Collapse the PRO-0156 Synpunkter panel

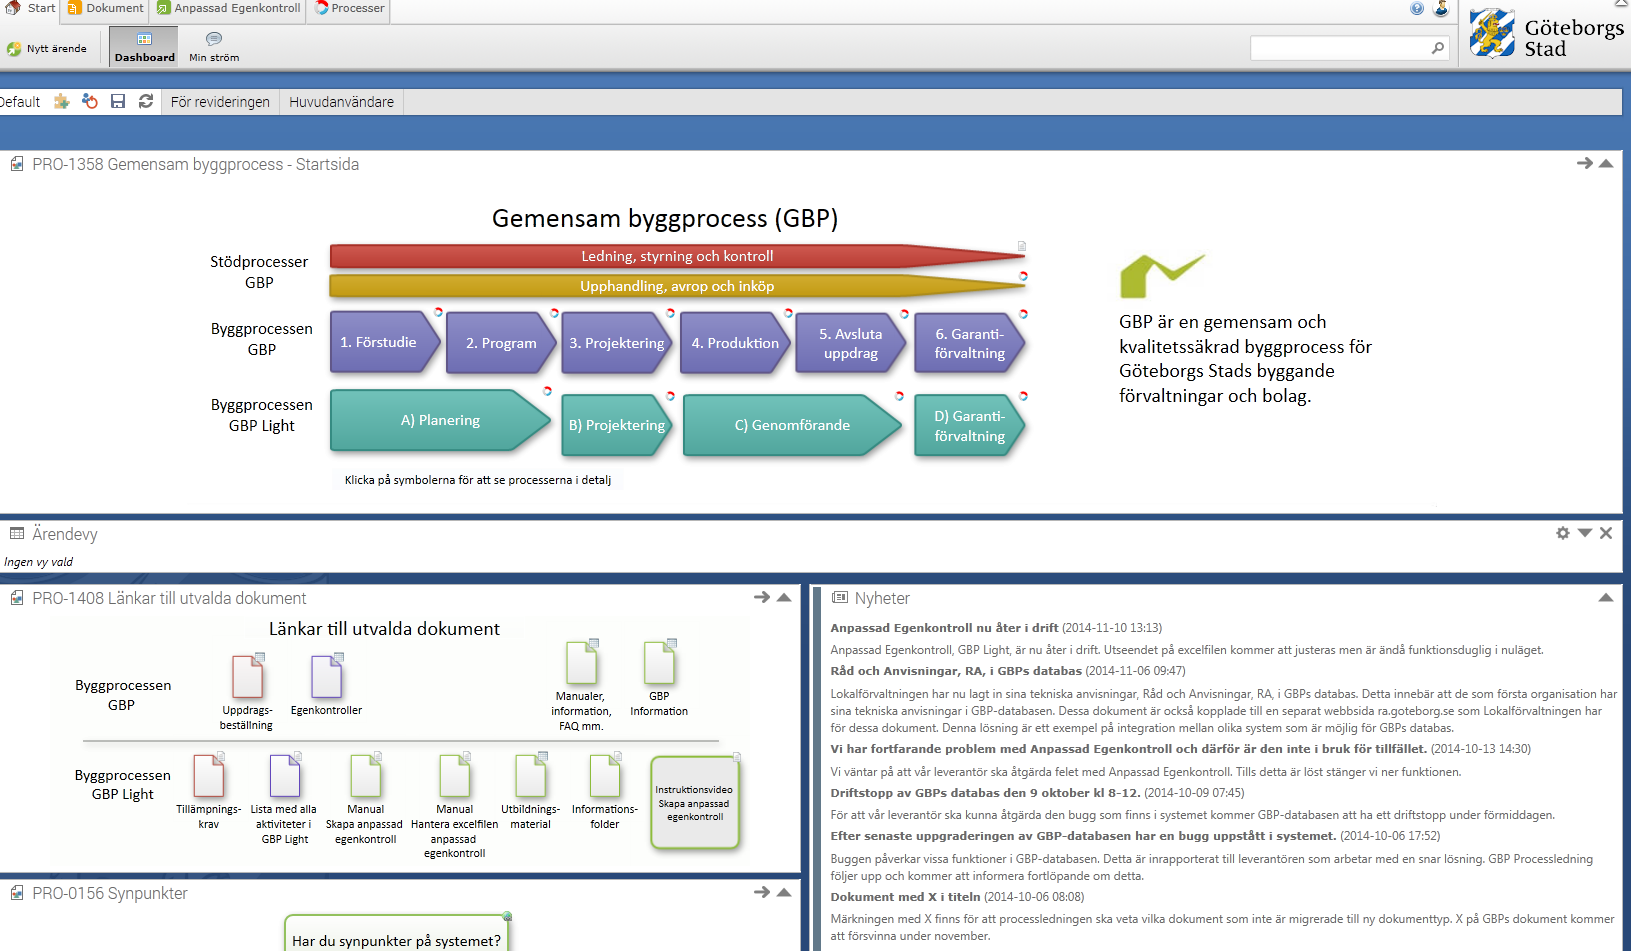(784, 892)
